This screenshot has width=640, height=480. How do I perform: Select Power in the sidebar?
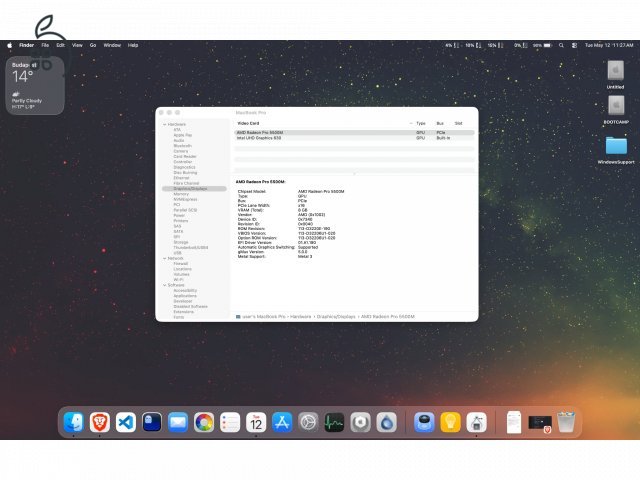tap(179, 215)
